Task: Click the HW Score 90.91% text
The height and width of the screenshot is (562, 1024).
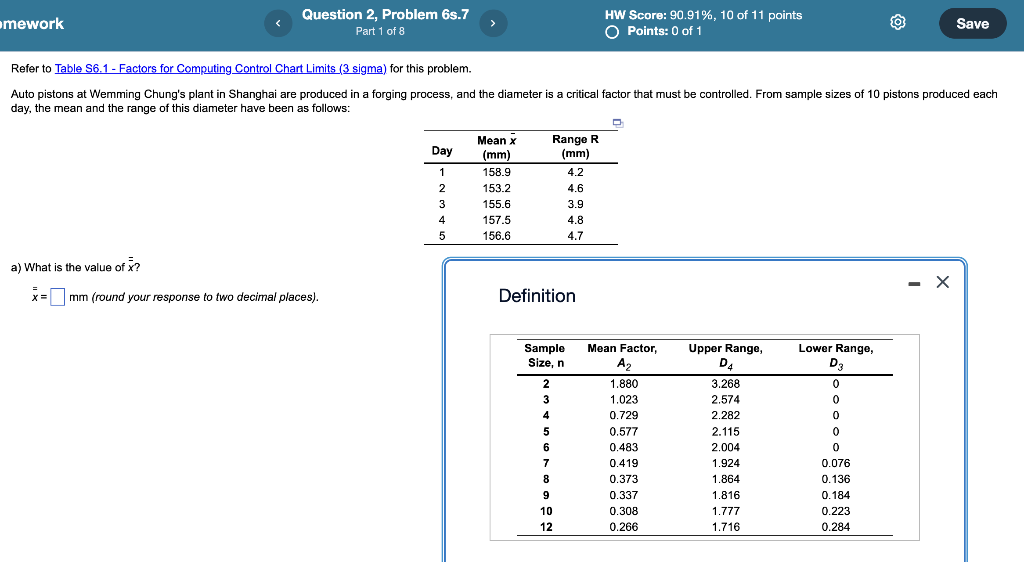Action: 703,15
